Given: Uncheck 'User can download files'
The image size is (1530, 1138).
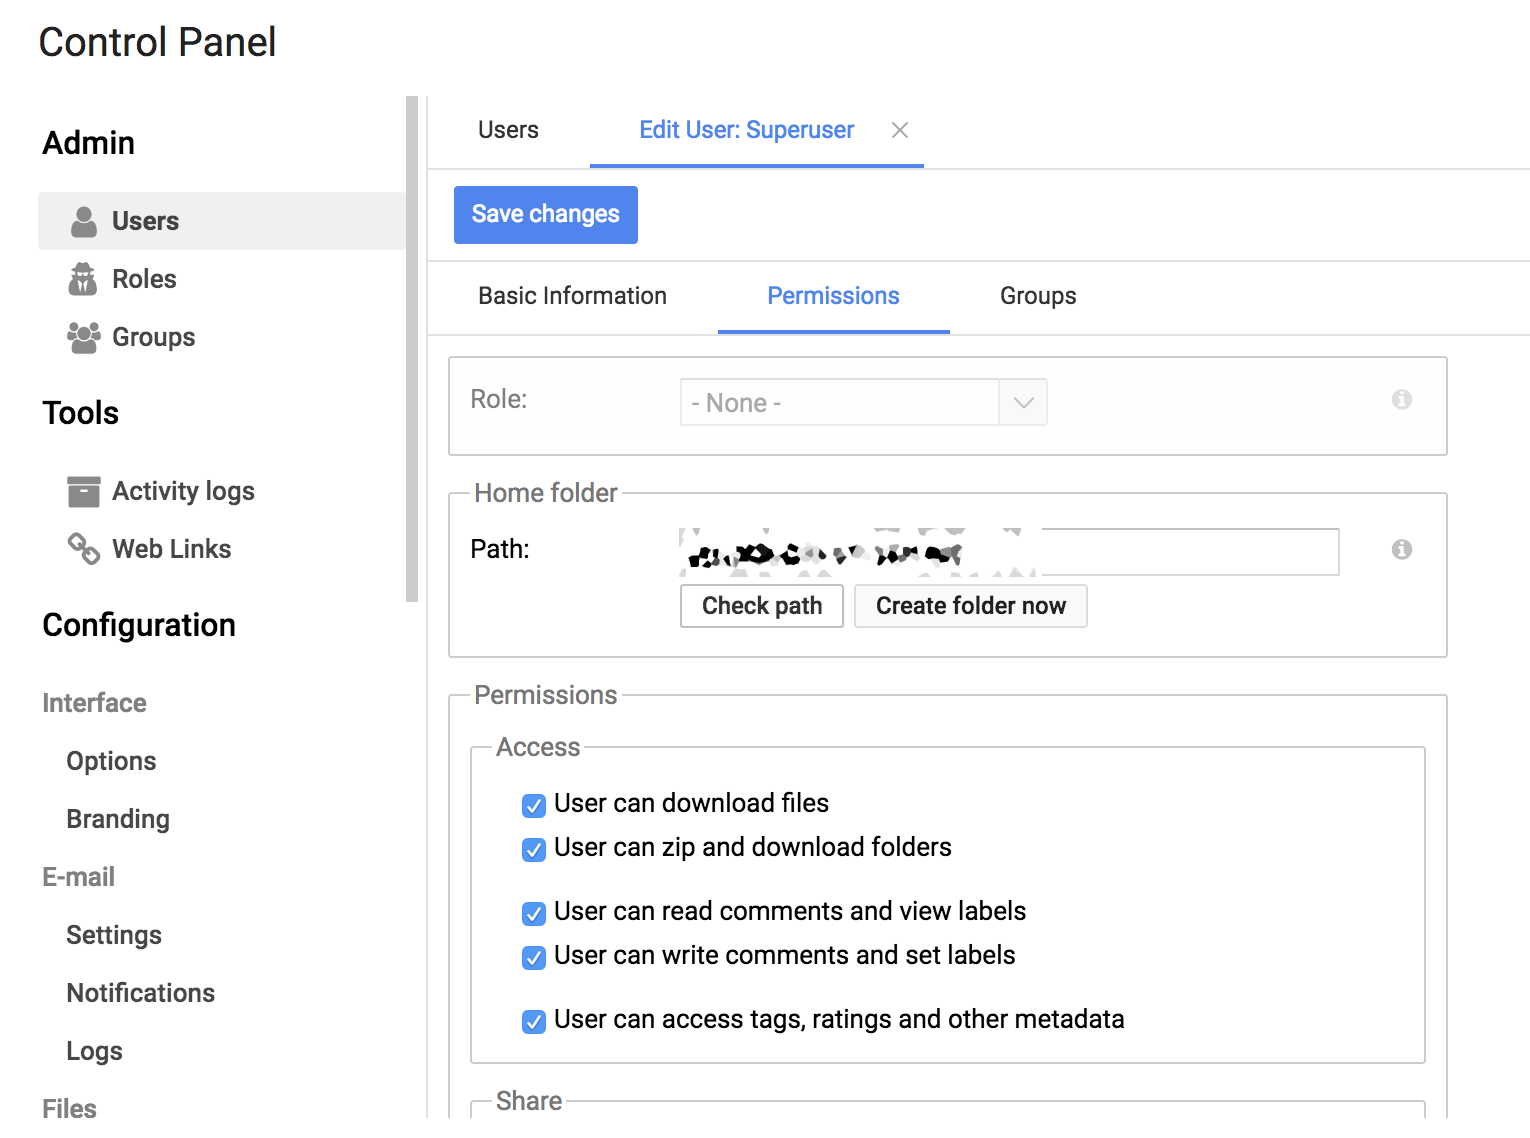Looking at the screenshot, I should tap(534, 805).
